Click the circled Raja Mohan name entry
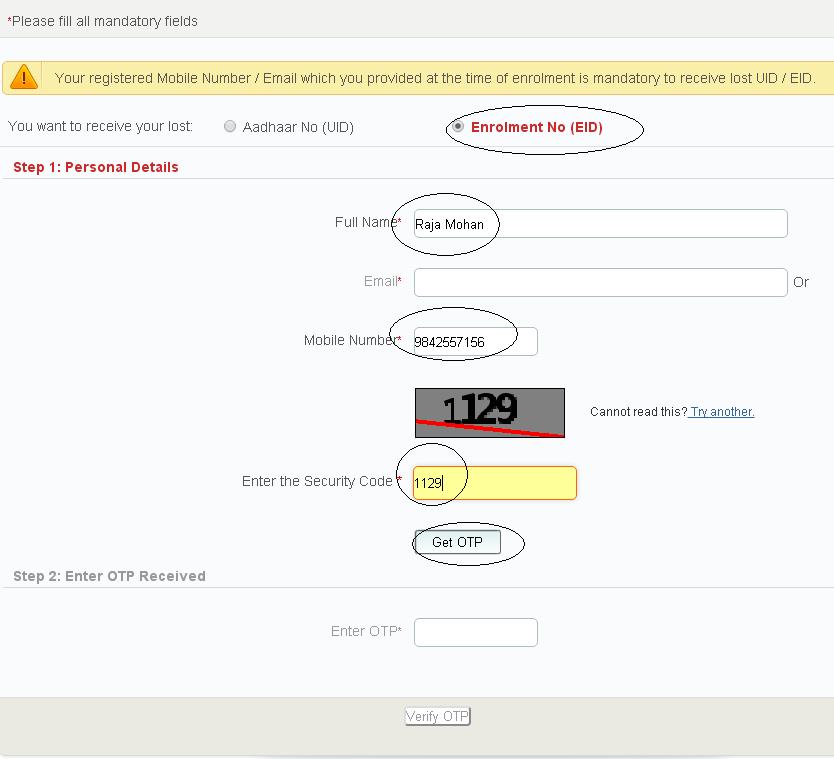 click(x=448, y=225)
